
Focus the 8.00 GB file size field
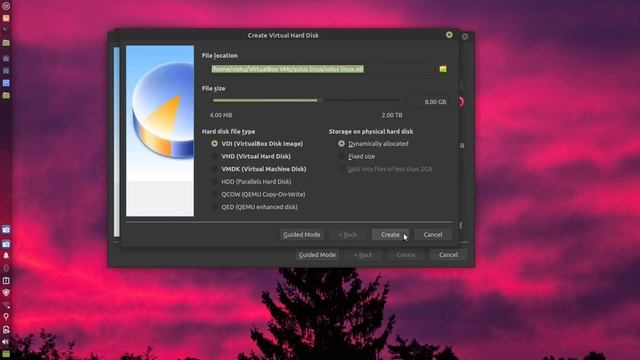tap(427, 102)
